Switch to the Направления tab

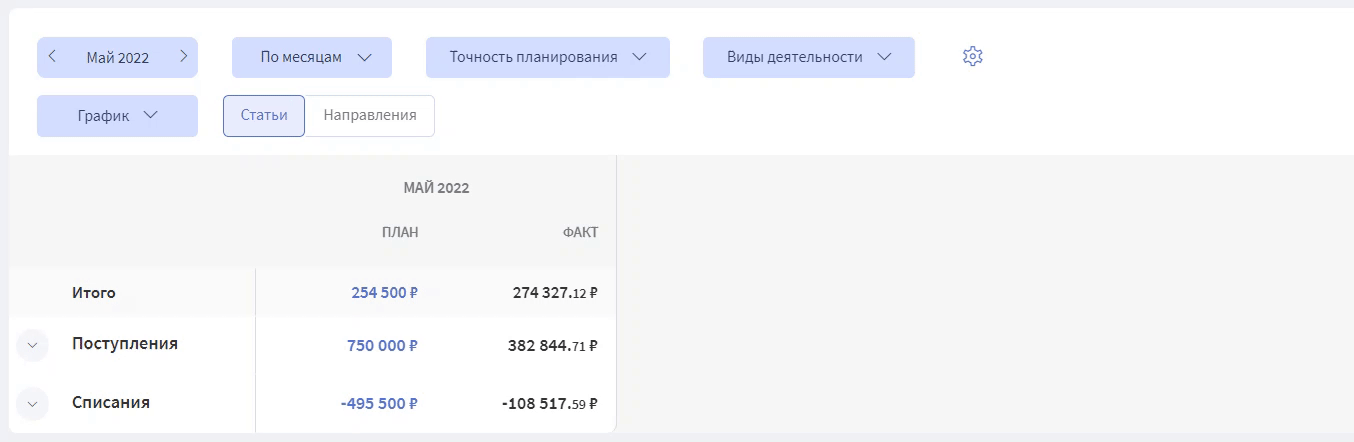tap(370, 116)
